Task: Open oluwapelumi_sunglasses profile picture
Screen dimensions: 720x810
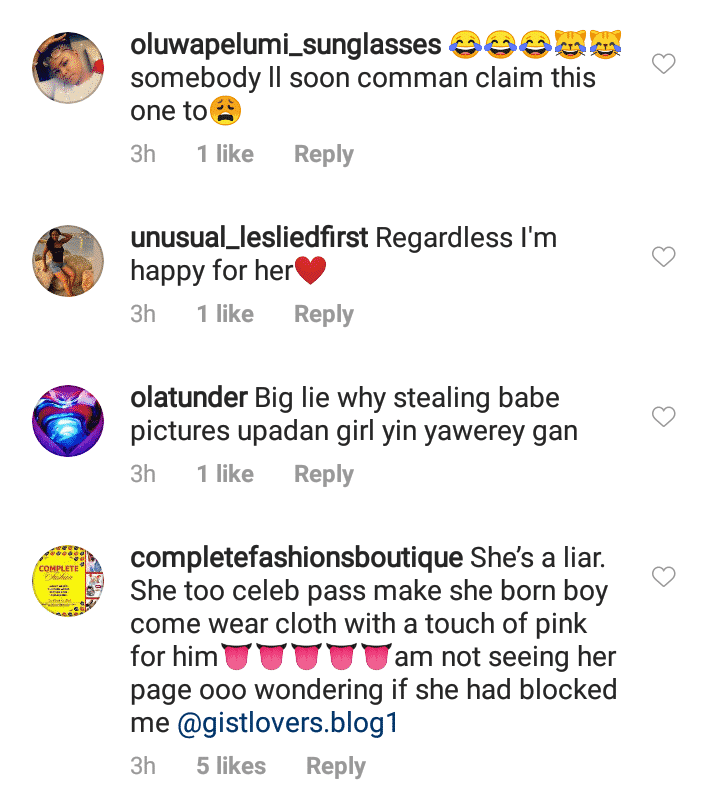Action: click(69, 68)
